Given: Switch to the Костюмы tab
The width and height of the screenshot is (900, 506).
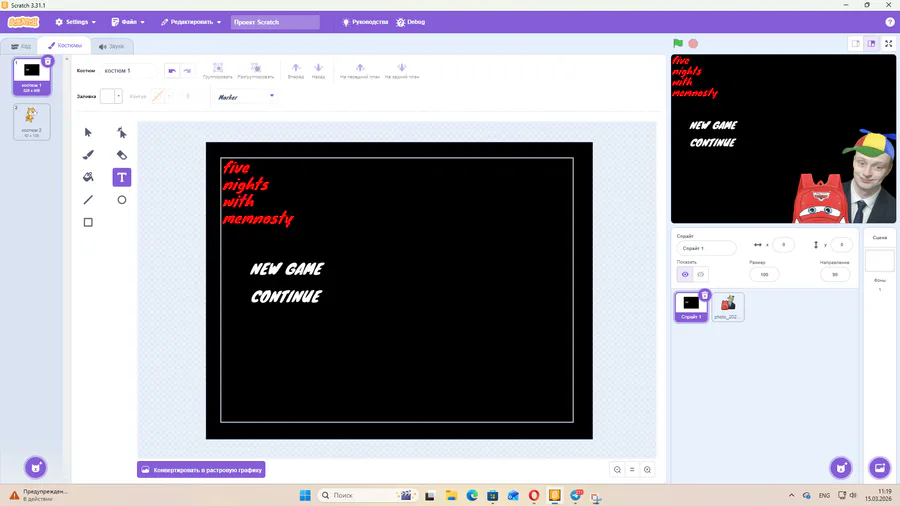Looking at the screenshot, I should [65, 45].
